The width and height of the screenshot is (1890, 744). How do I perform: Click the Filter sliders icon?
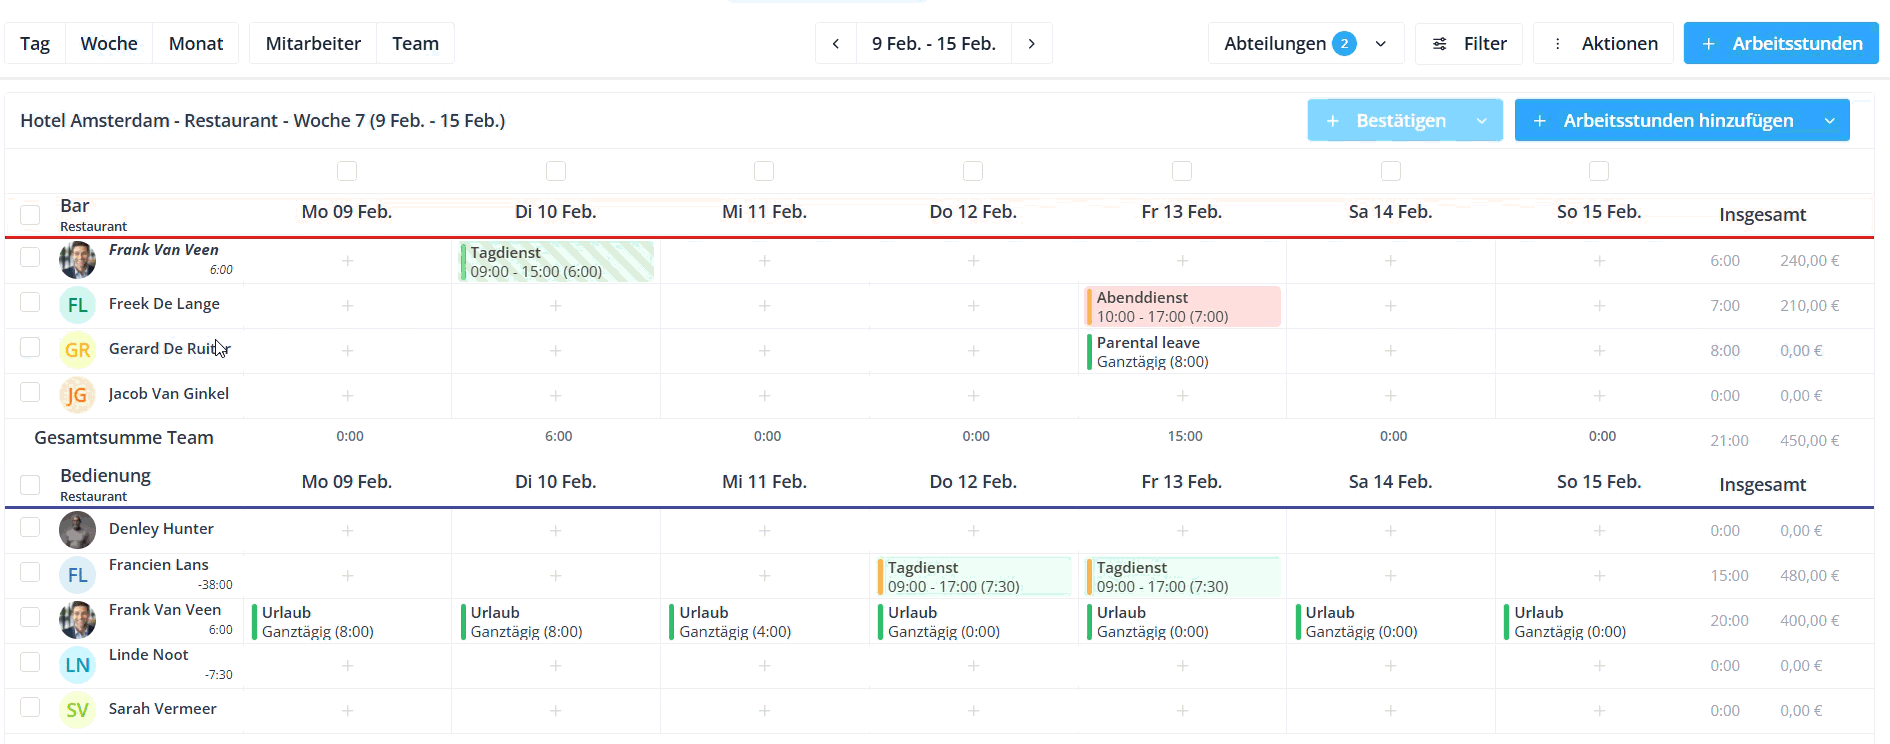1440,44
